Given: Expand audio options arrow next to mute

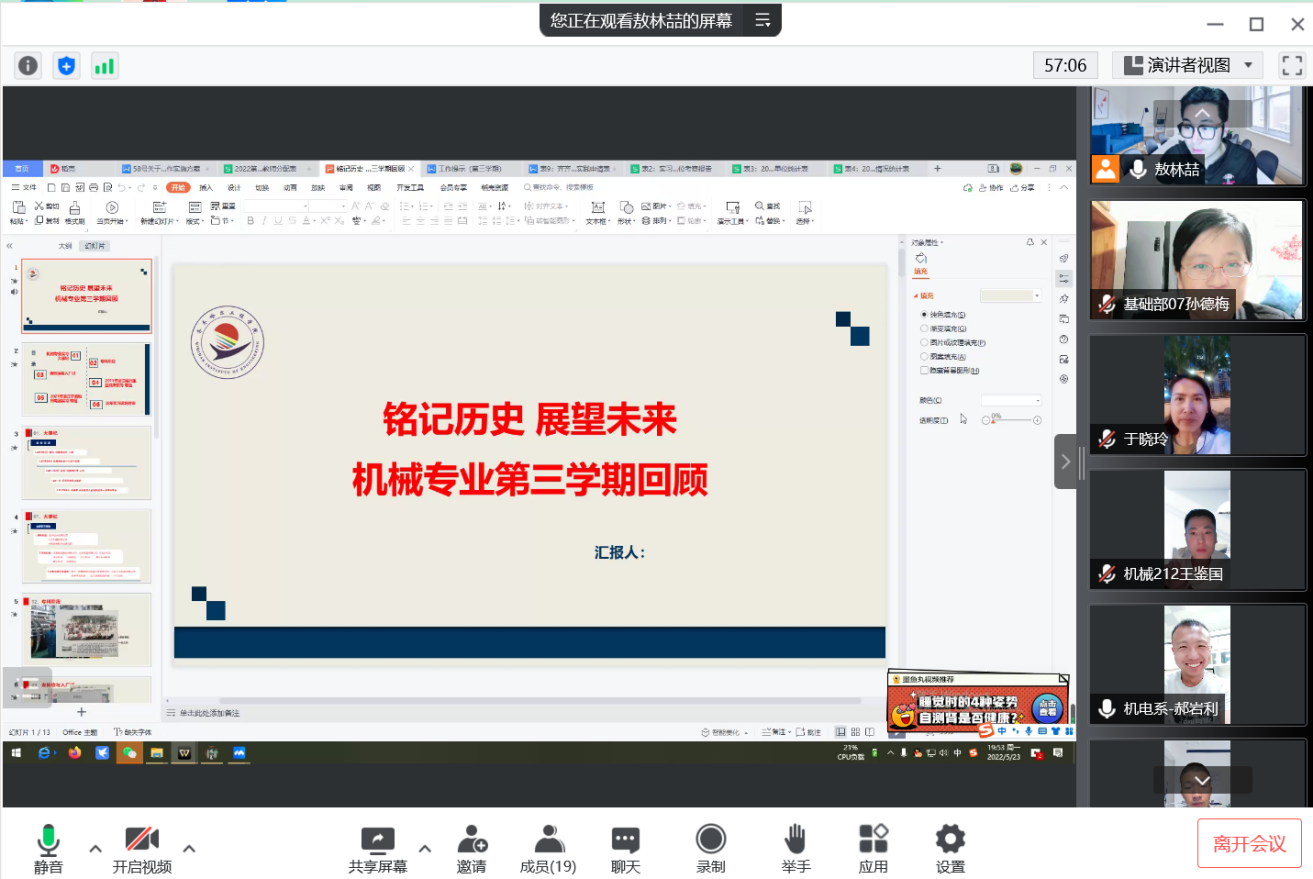Looking at the screenshot, I should (x=95, y=849).
